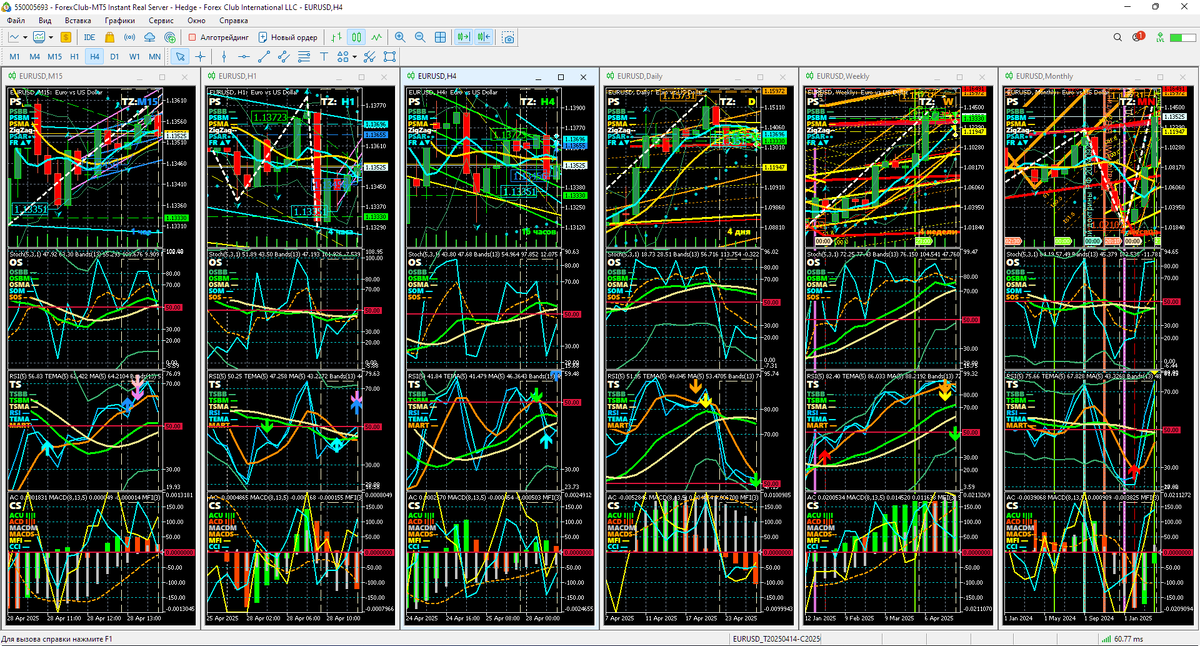1200x646 pixels.
Task: Switch chart to bar chart mode
Action: click(335, 37)
